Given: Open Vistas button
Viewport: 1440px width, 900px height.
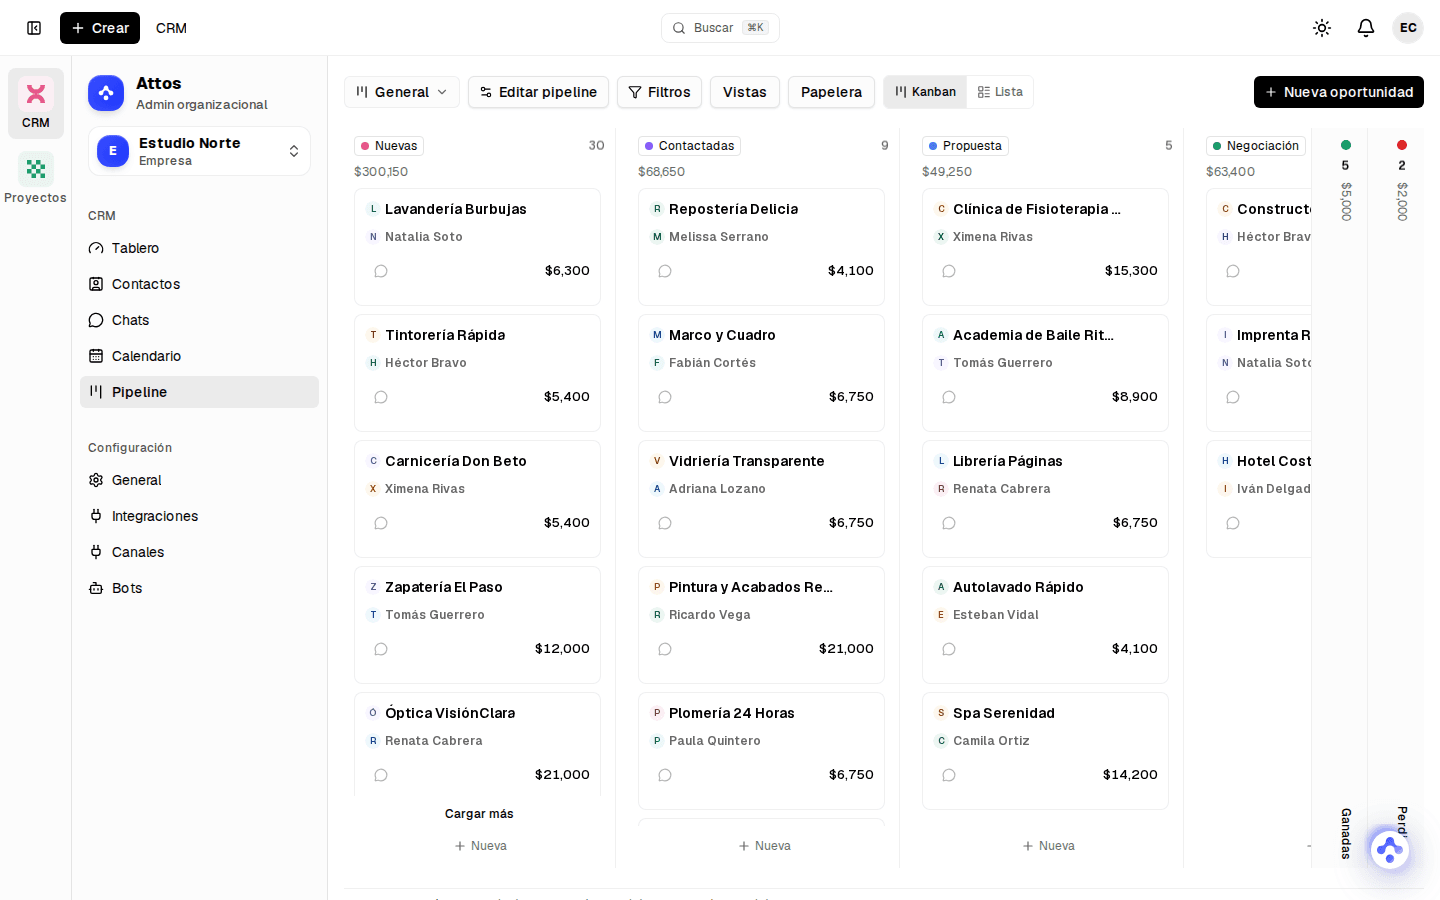Looking at the screenshot, I should click(745, 92).
